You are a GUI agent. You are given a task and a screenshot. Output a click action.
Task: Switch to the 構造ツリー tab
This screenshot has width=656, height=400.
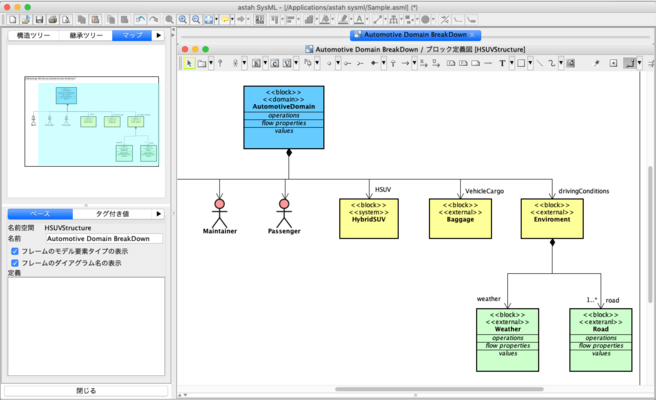pos(32,35)
